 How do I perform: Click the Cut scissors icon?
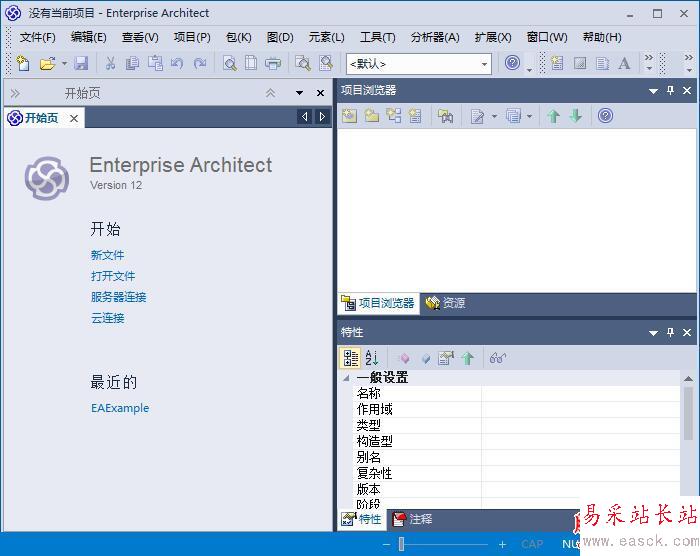pos(110,63)
